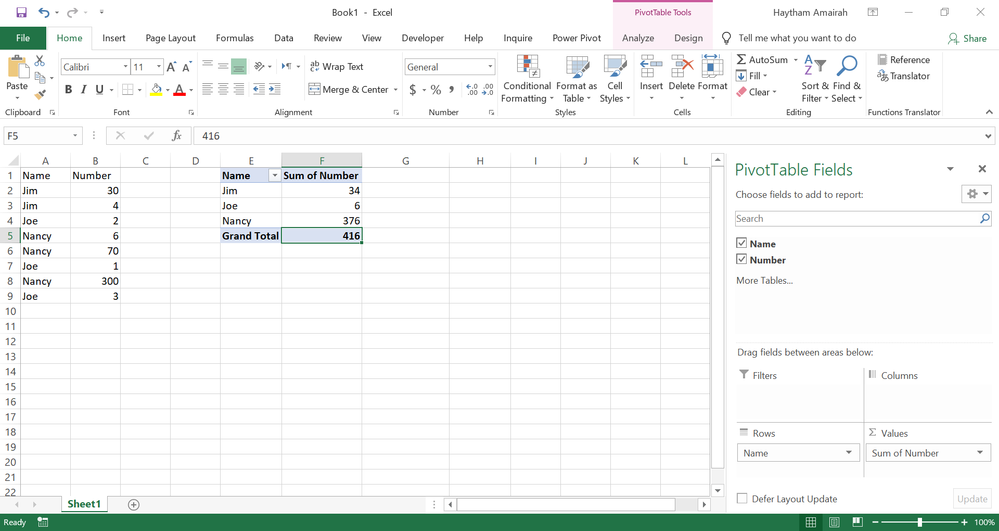
Task: Click the zoom slider handle
Action: tap(919, 522)
